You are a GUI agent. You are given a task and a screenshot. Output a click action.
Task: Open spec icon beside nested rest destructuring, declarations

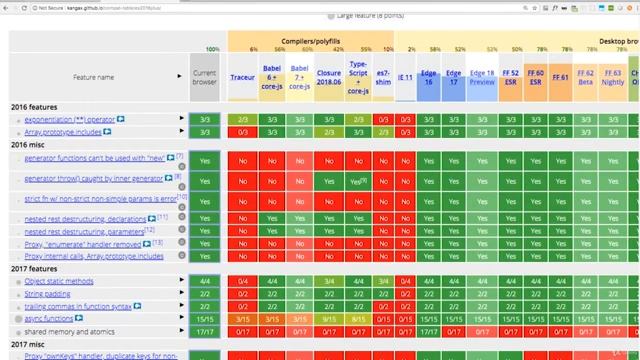pos(151,219)
